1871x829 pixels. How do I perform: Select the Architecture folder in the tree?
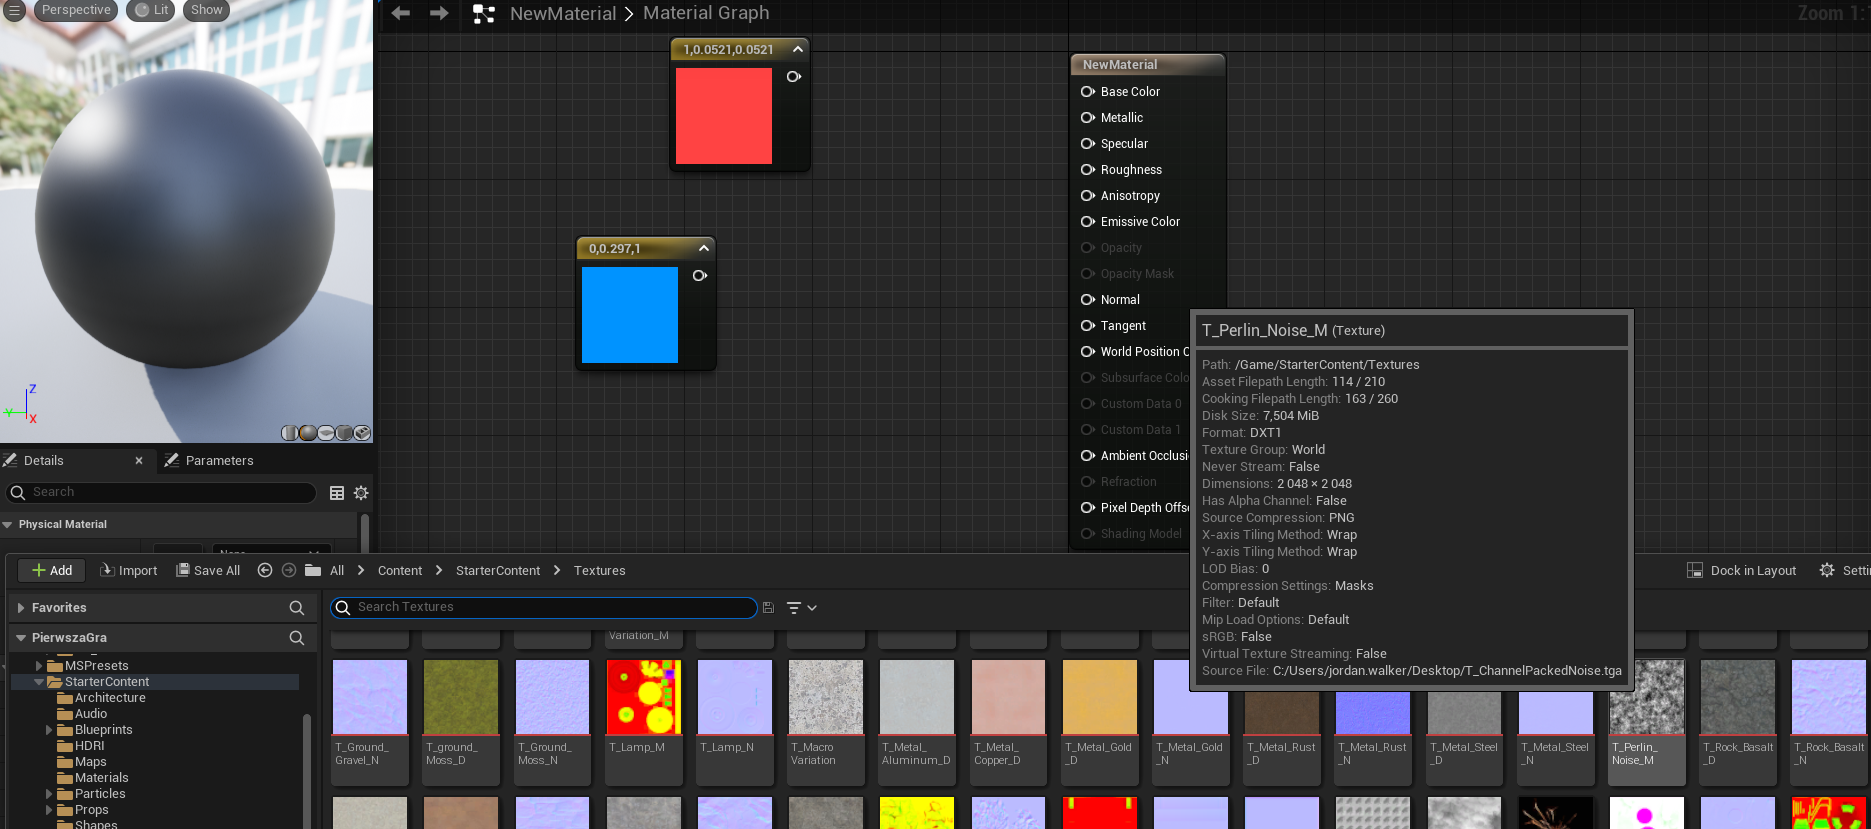click(110, 698)
